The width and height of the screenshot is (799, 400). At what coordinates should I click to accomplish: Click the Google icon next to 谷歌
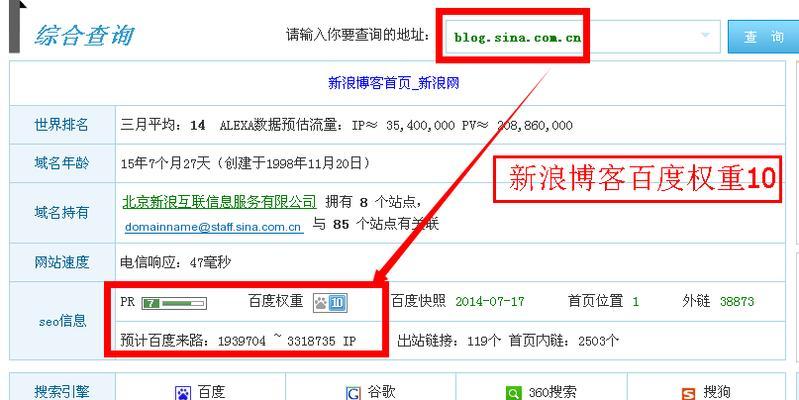pyautogui.click(x=353, y=393)
